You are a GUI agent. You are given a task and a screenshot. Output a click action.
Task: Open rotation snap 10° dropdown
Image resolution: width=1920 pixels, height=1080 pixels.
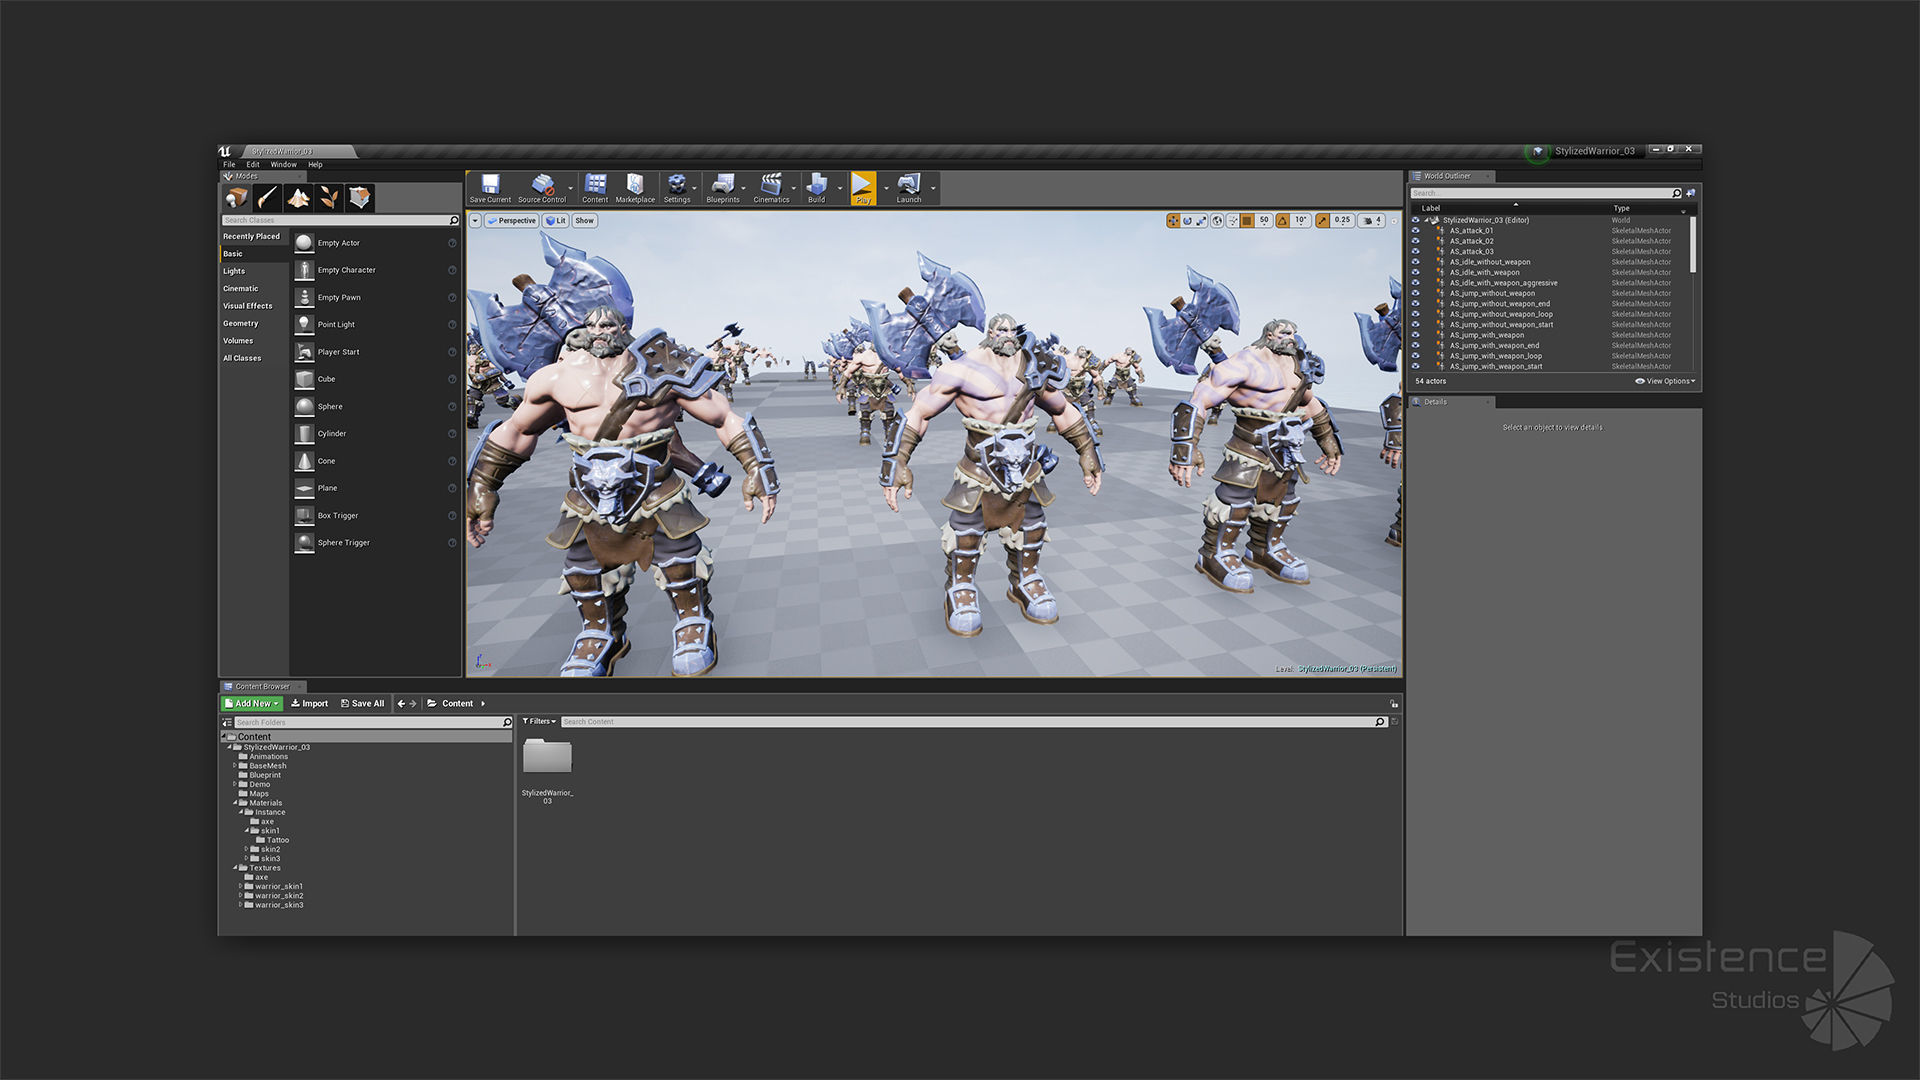tap(1300, 221)
